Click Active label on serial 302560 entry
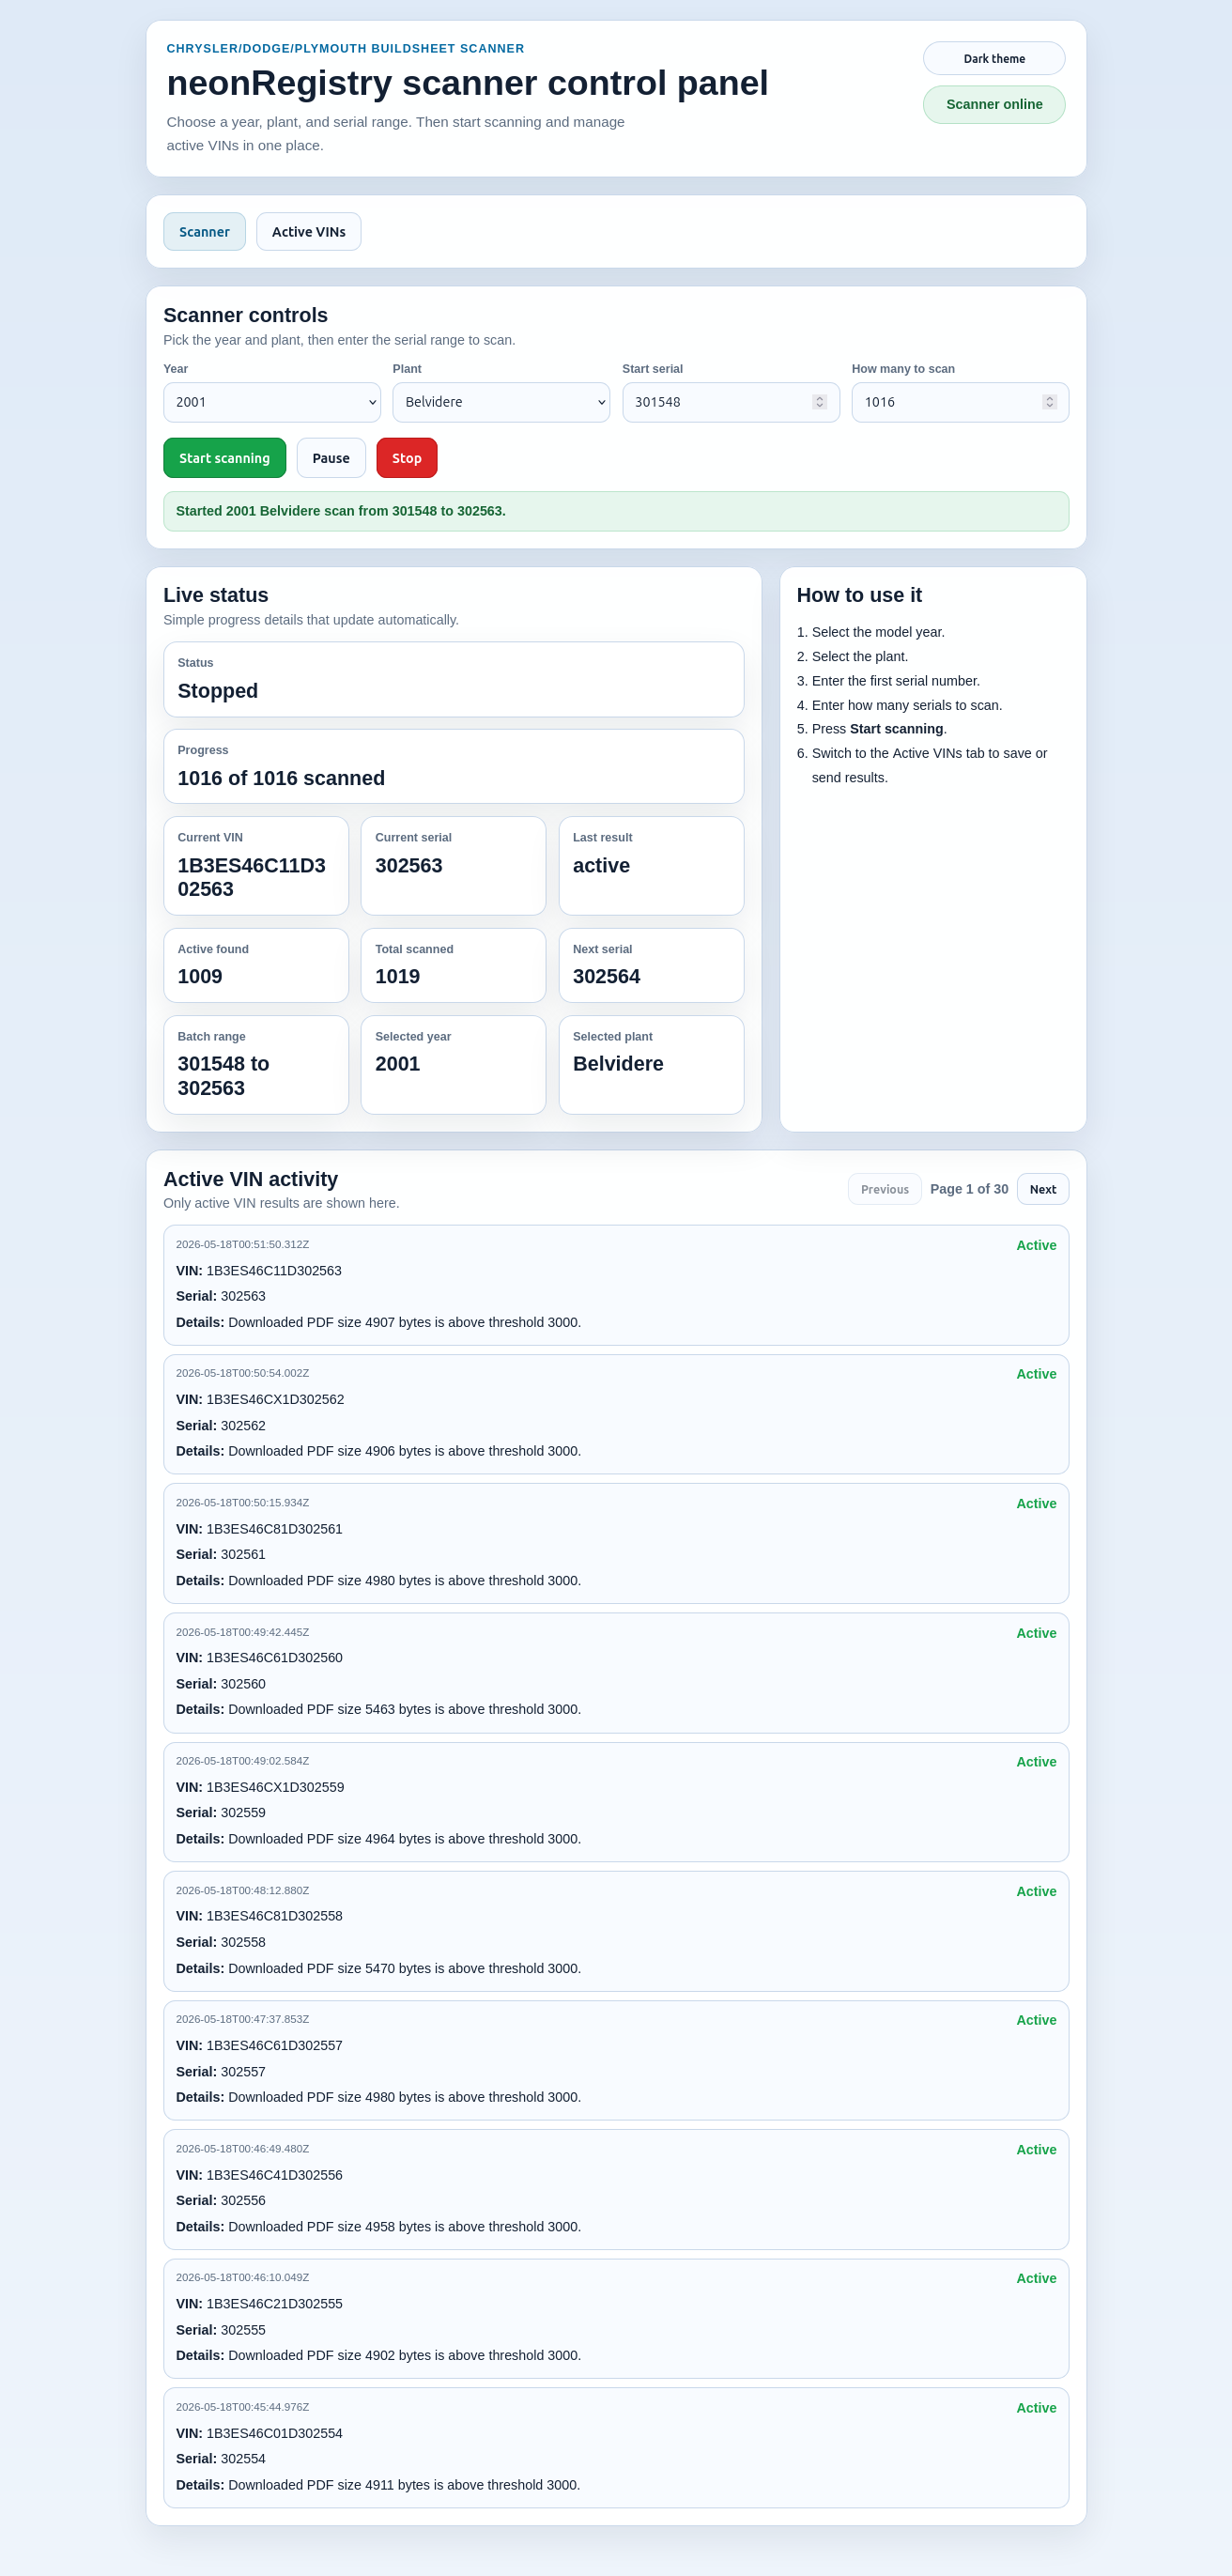Screen dimensions: 1232x2576 click(1036, 1633)
